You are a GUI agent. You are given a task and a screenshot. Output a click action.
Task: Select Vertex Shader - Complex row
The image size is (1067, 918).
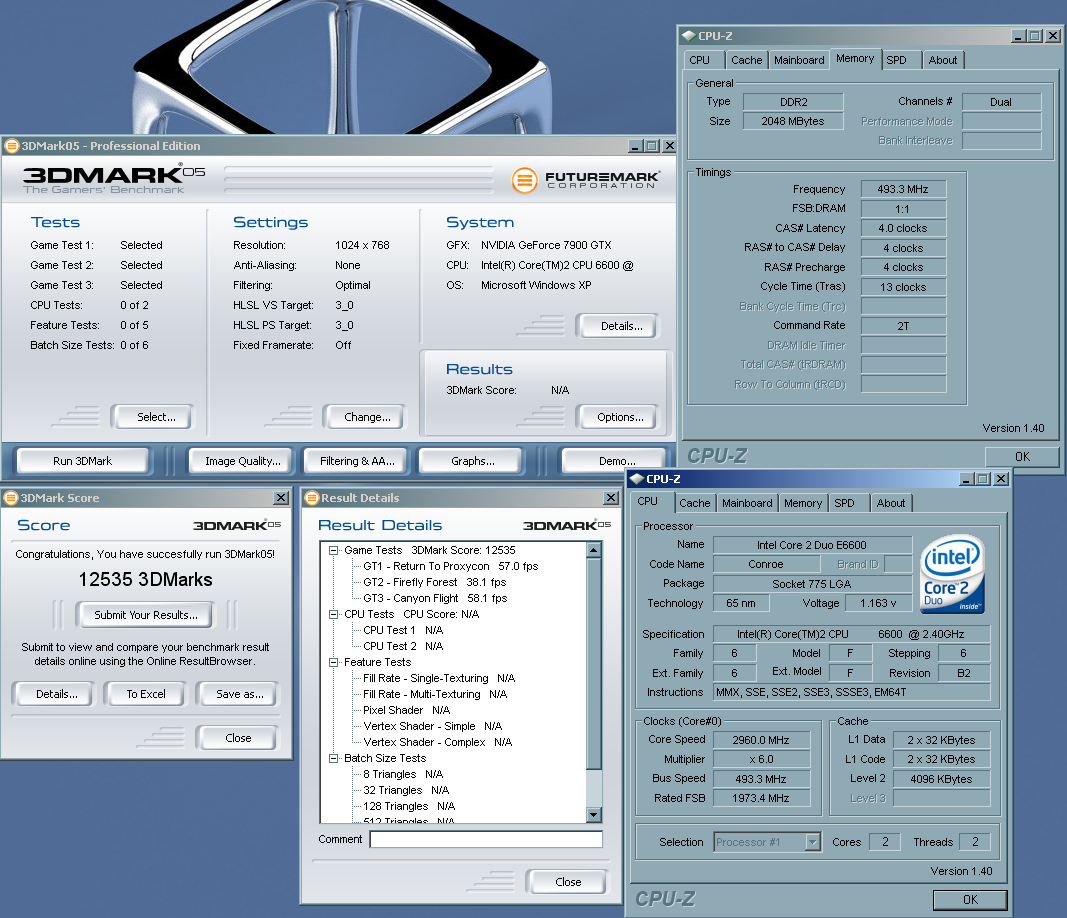(438, 742)
